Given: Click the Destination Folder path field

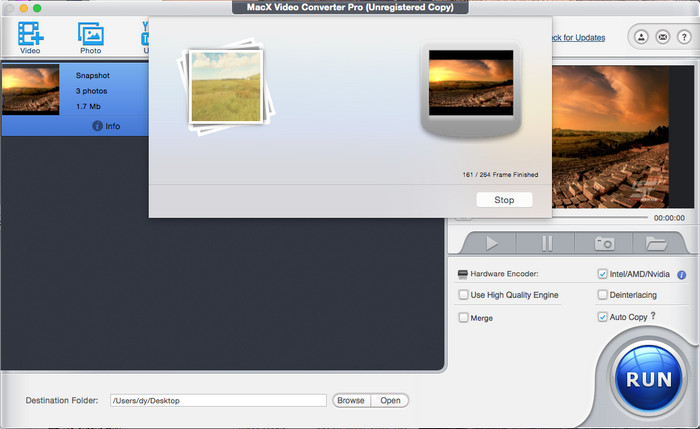Looking at the screenshot, I should pyautogui.click(x=218, y=400).
